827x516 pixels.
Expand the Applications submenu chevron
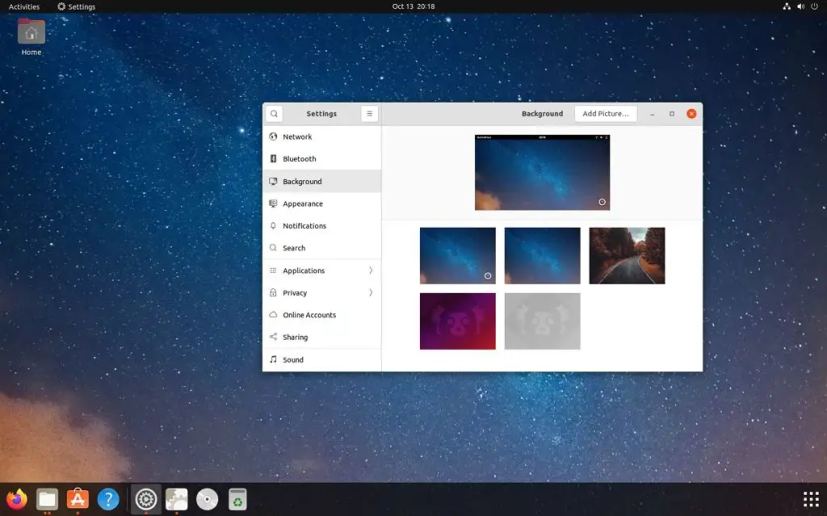coord(371,271)
